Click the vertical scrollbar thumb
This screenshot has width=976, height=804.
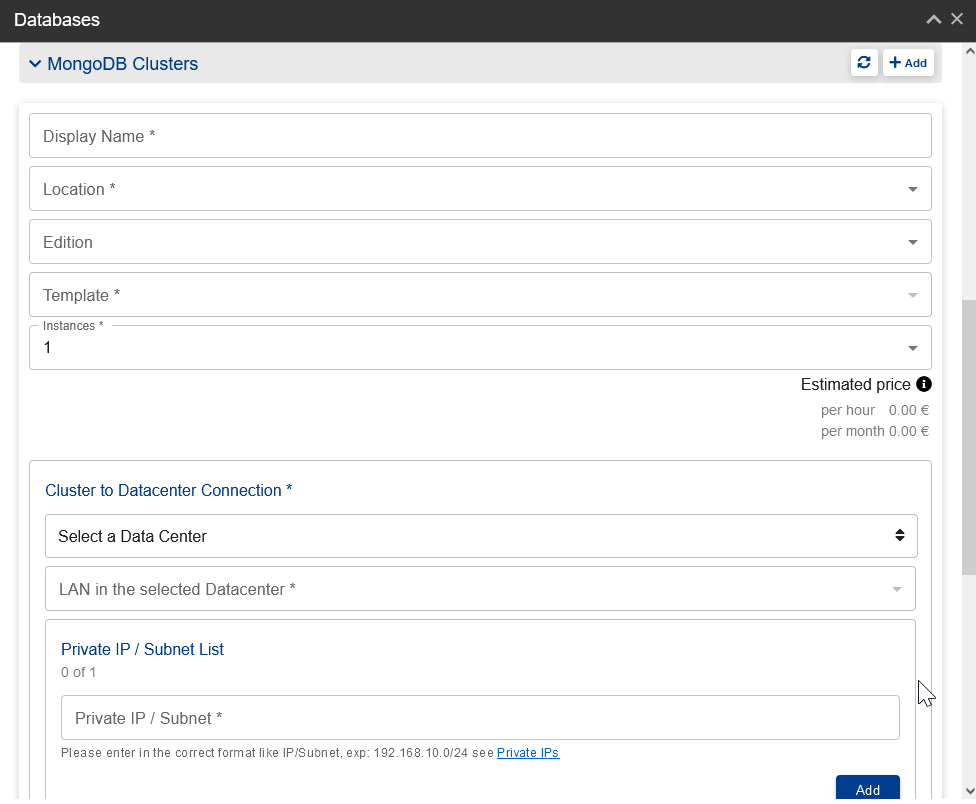(969, 437)
